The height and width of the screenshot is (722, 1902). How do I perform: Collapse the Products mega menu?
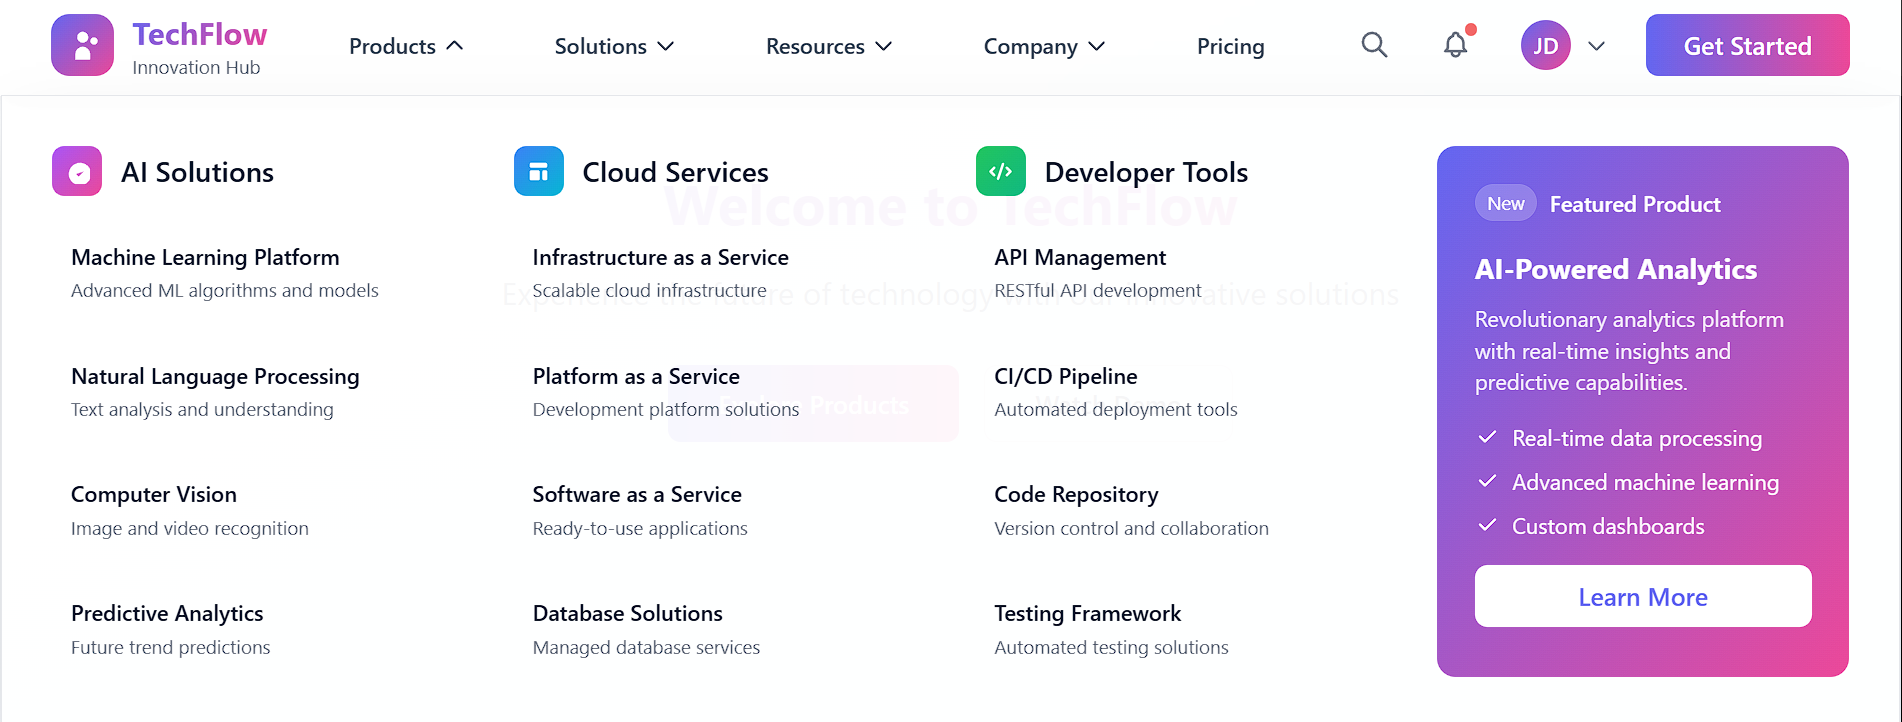pyautogui.click(x=406, y=46)
